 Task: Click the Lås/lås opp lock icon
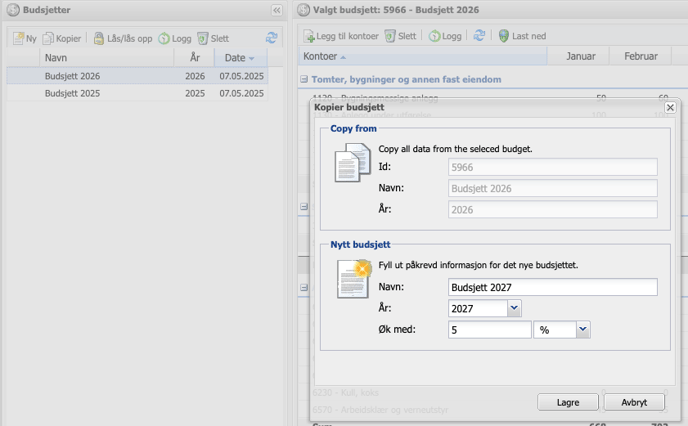click(99, 38)
